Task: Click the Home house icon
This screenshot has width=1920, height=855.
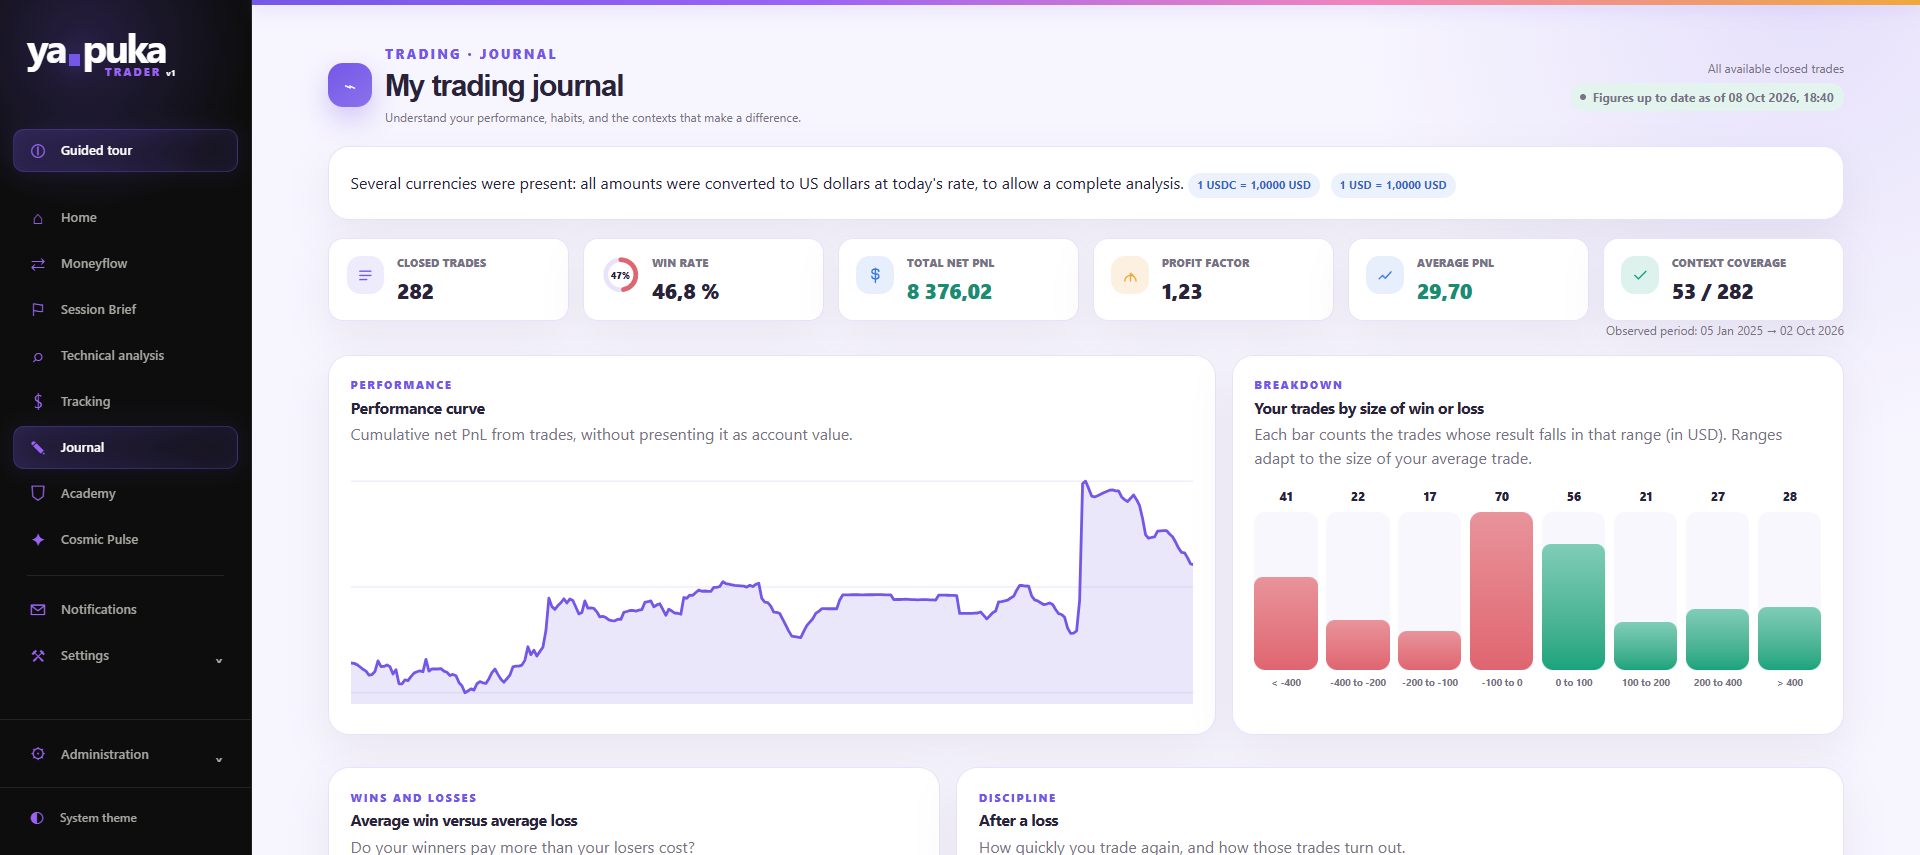Action: coord(38,218)
